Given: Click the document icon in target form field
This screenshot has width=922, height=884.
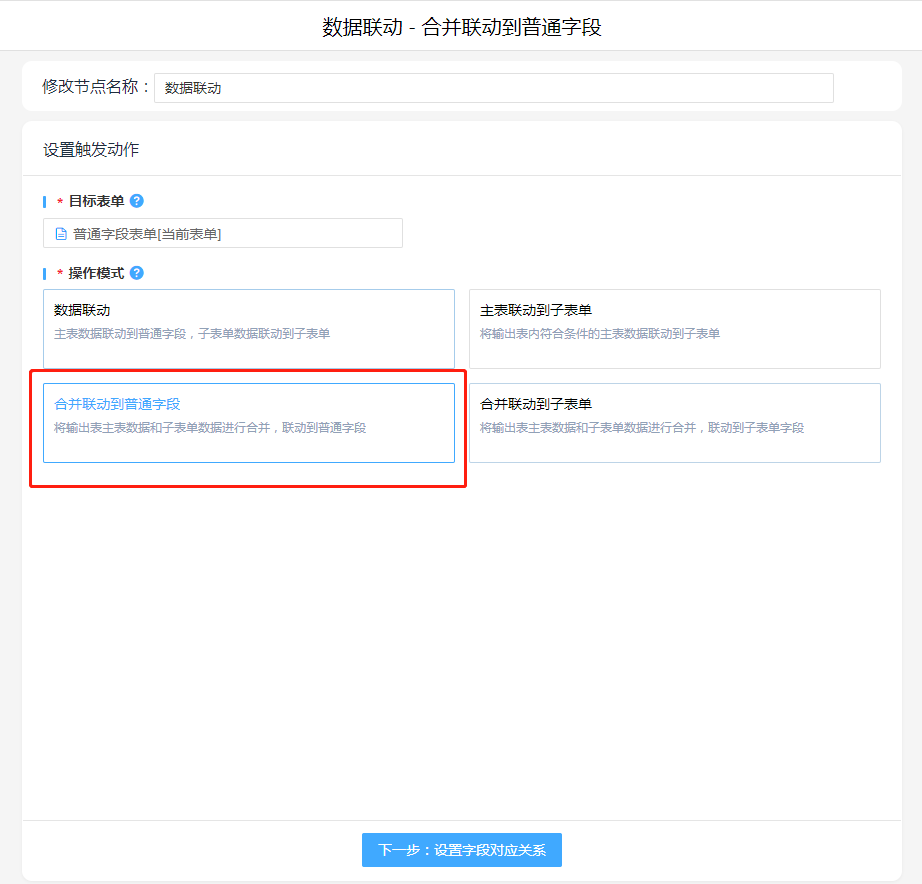Looking at the screenshot, I should [x=61, y=234].
